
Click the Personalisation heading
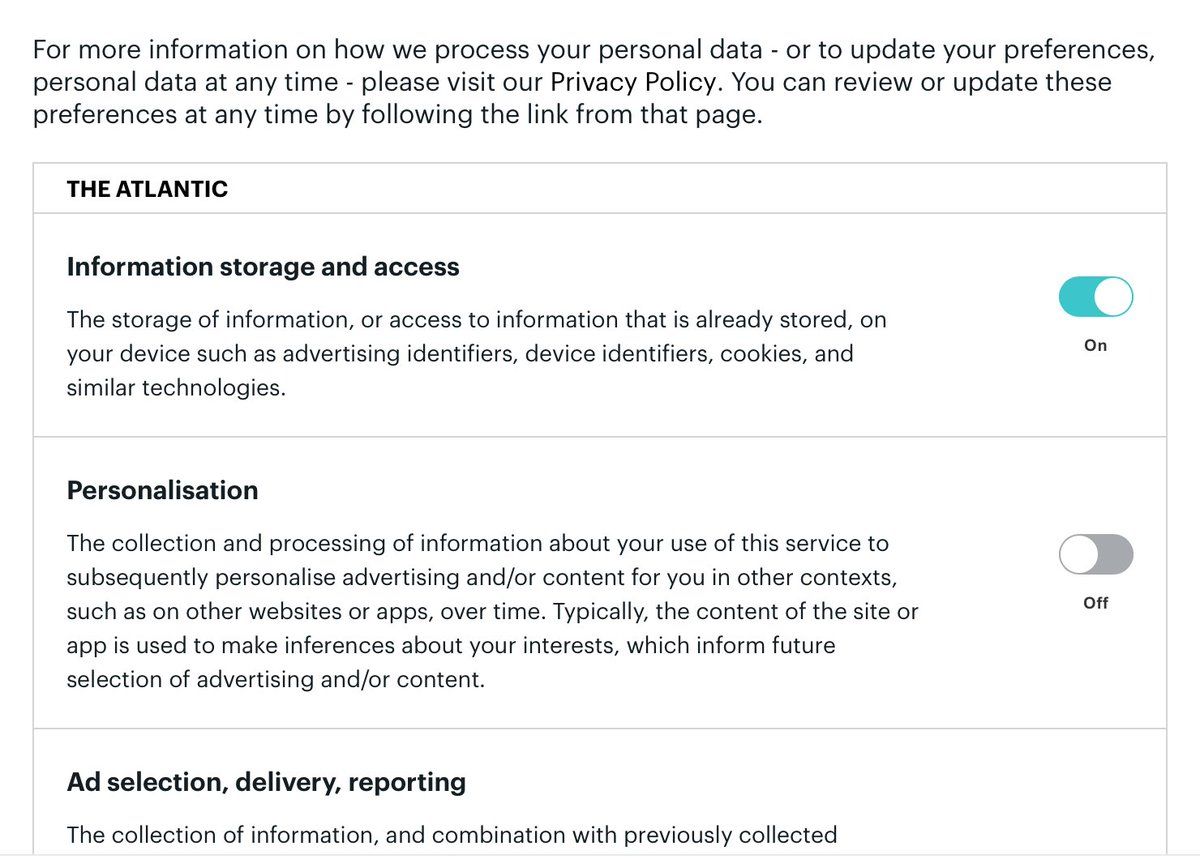pos(162,490)
